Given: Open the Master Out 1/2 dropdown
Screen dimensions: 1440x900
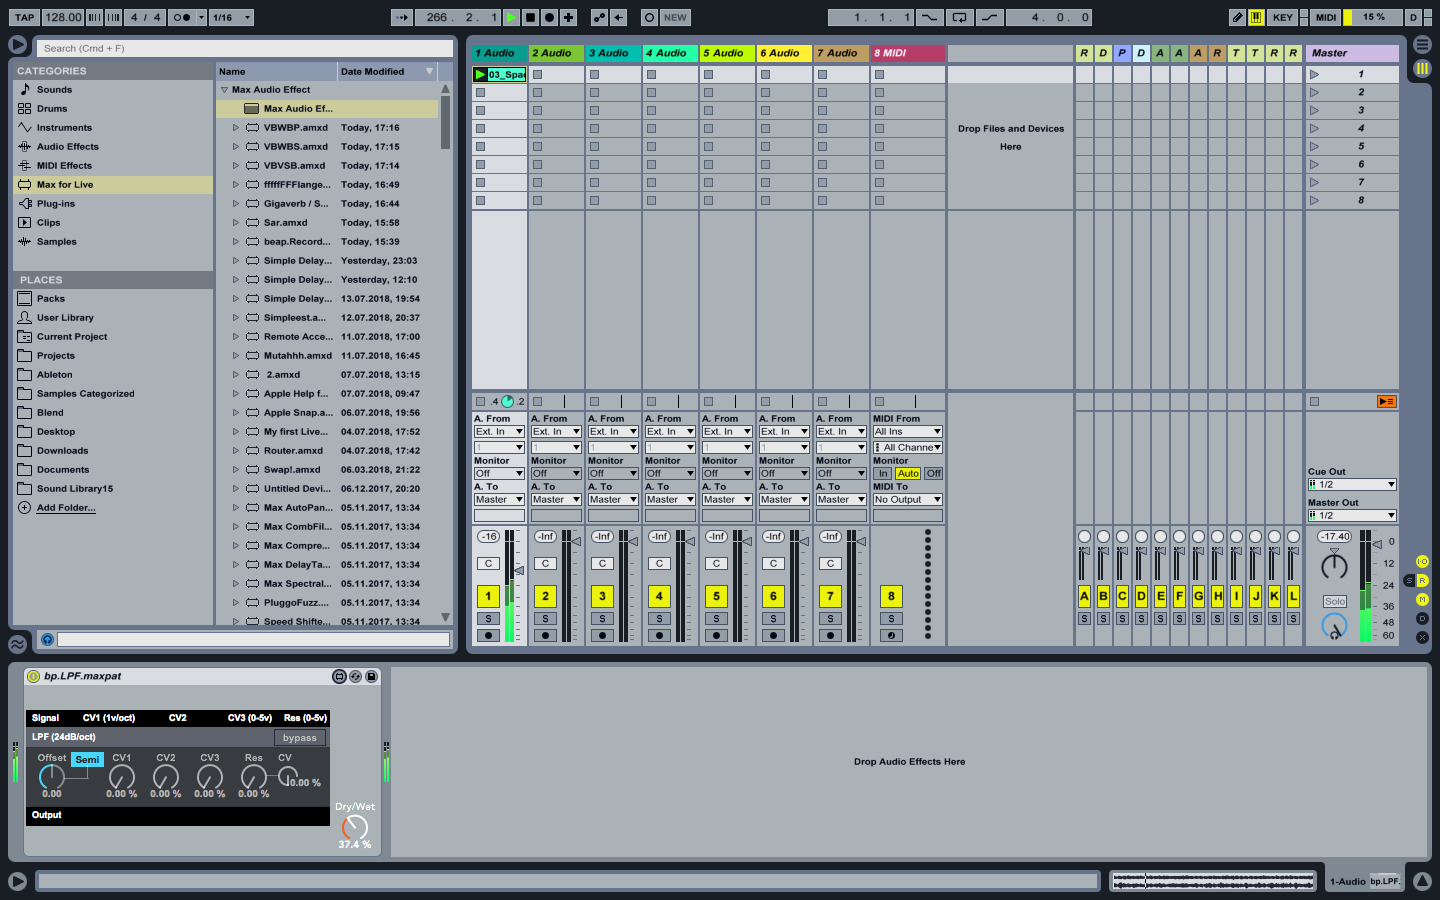Looking at the screenshot, I should pos(1351,516).
